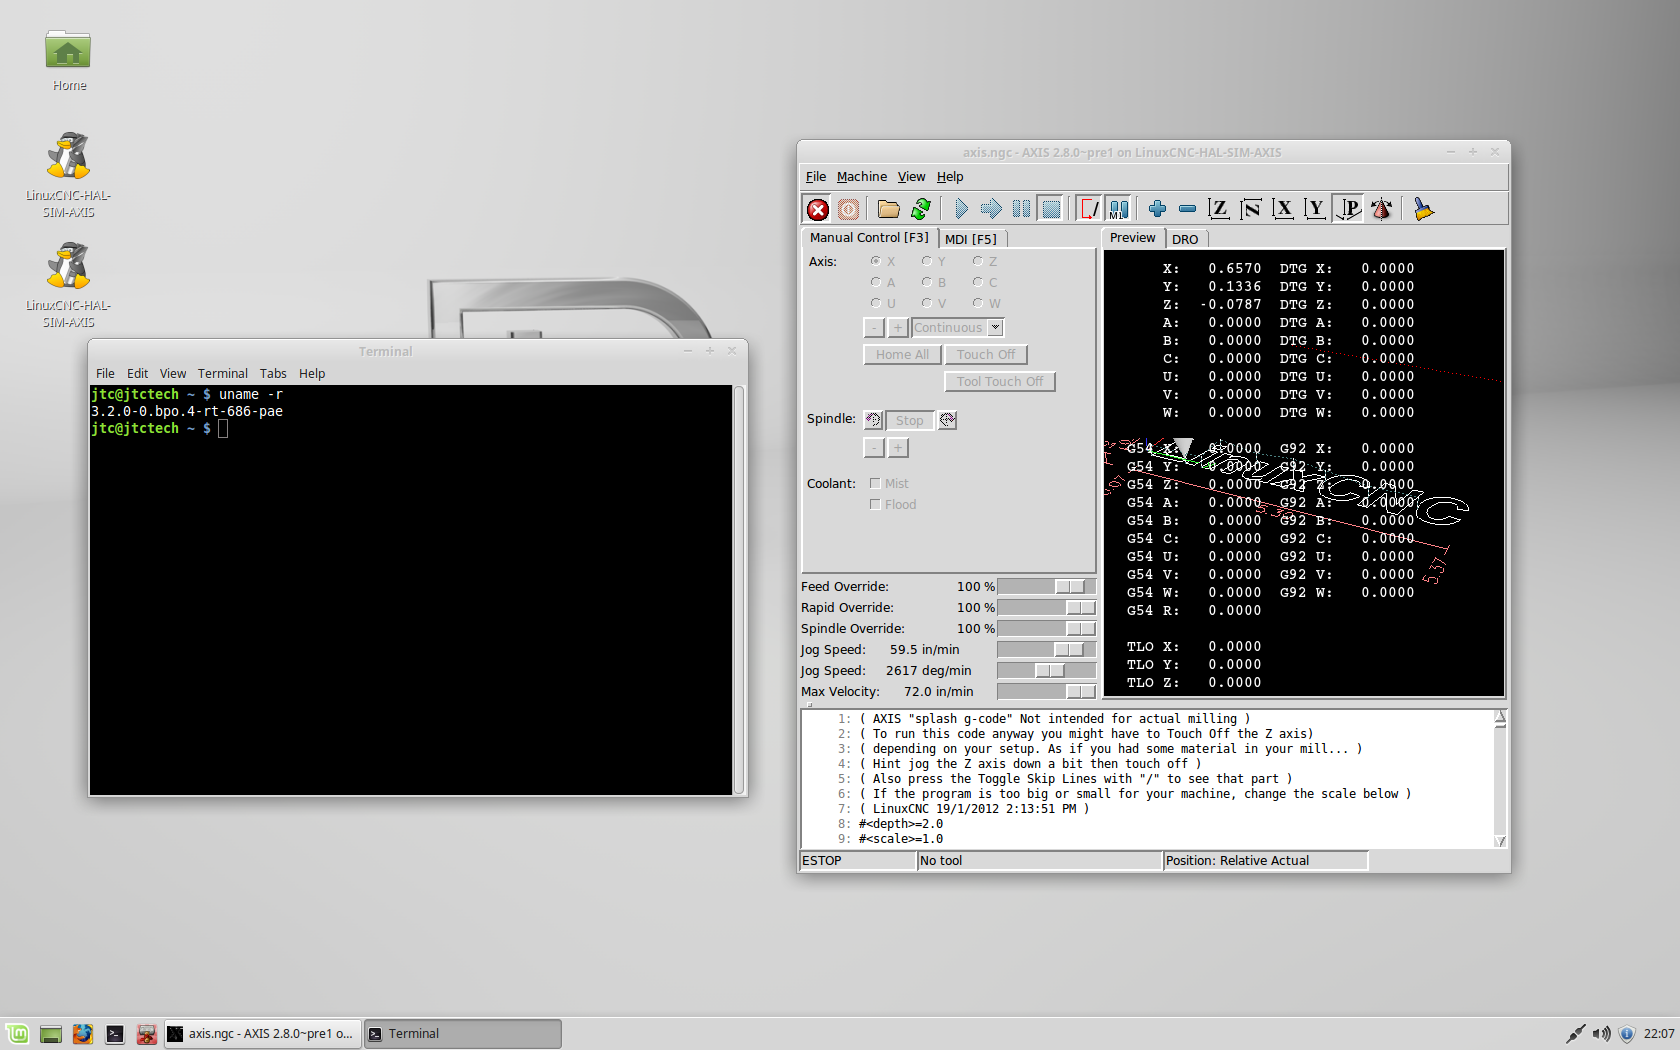This screenshot has height=1050, width=1680.
Task: Select axis.ngc AXIS taskbar entry
Action: click(262, 1034)
